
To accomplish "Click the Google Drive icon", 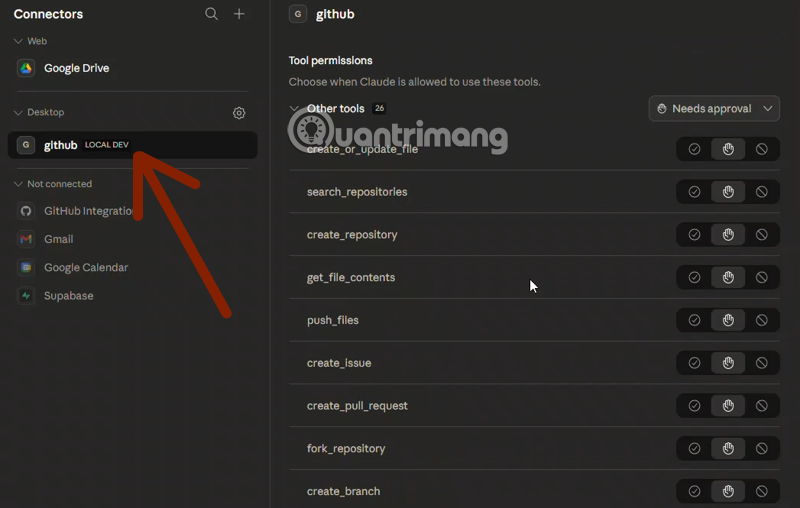I will 26,68.
